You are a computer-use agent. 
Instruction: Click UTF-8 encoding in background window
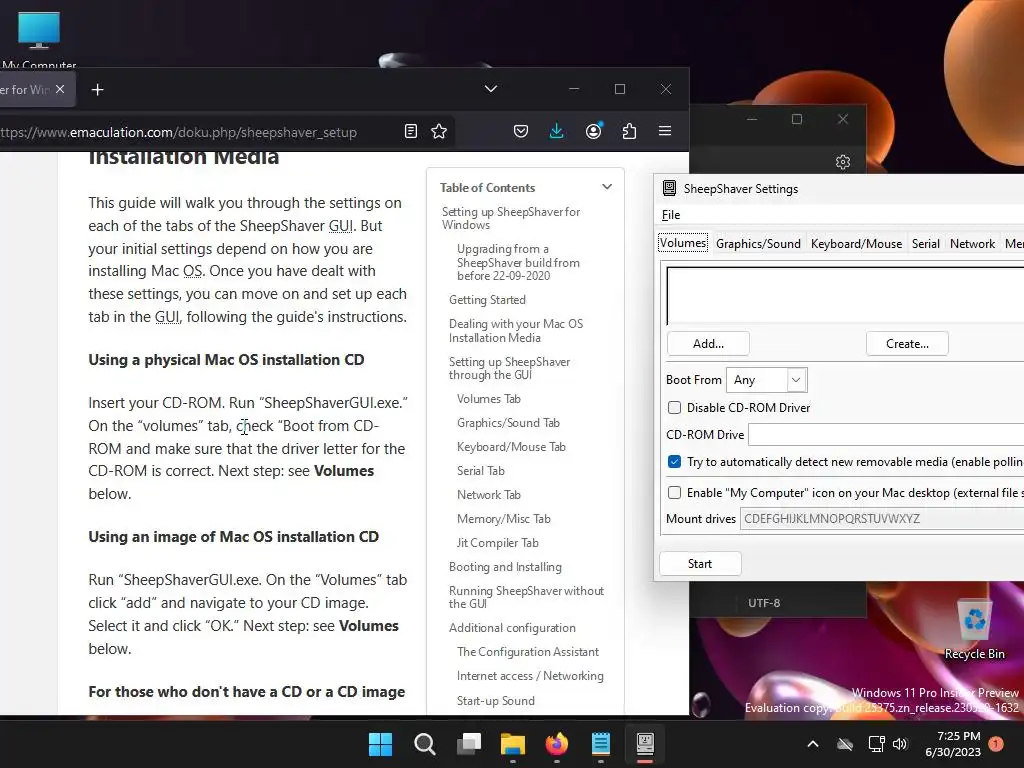point(764,603)
